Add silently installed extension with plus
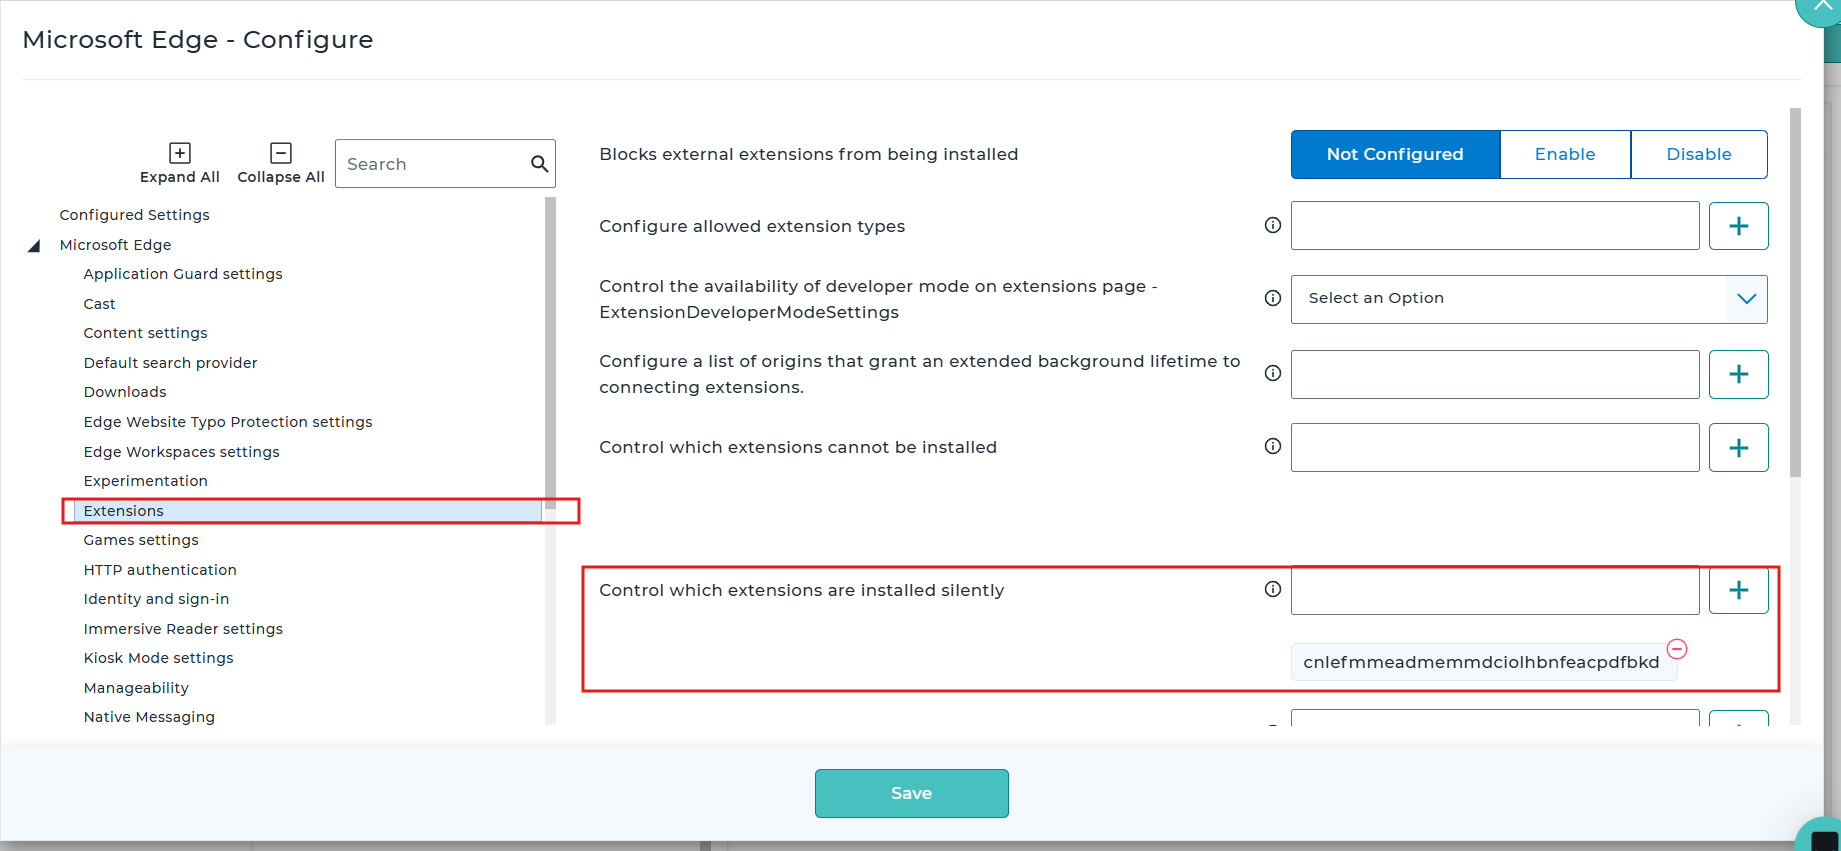This screenshot has width=1841, height=851. point(1738,590)
